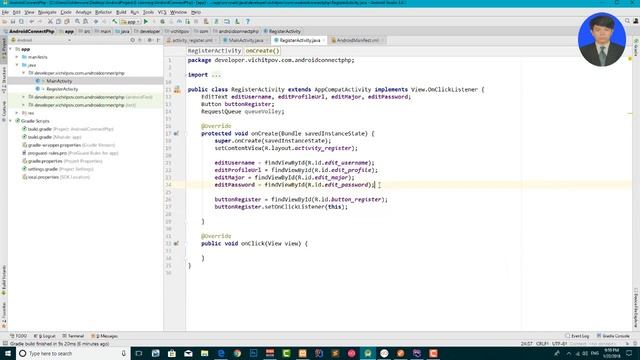
Task: Click the Task View taskbar icon
Action: (x=139, y=353)
